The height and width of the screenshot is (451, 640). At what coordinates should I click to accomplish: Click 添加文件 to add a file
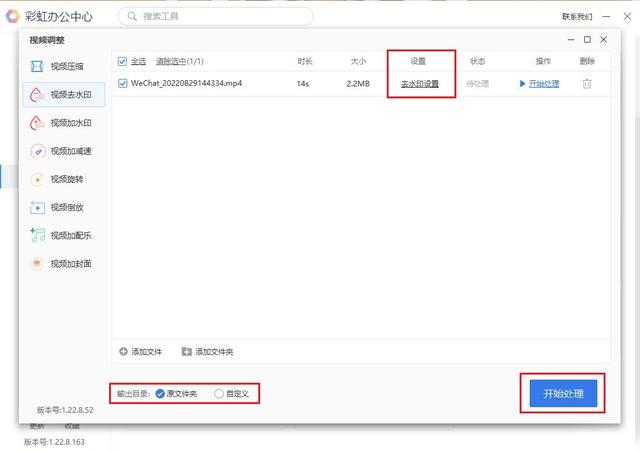(x=141, y=351)
